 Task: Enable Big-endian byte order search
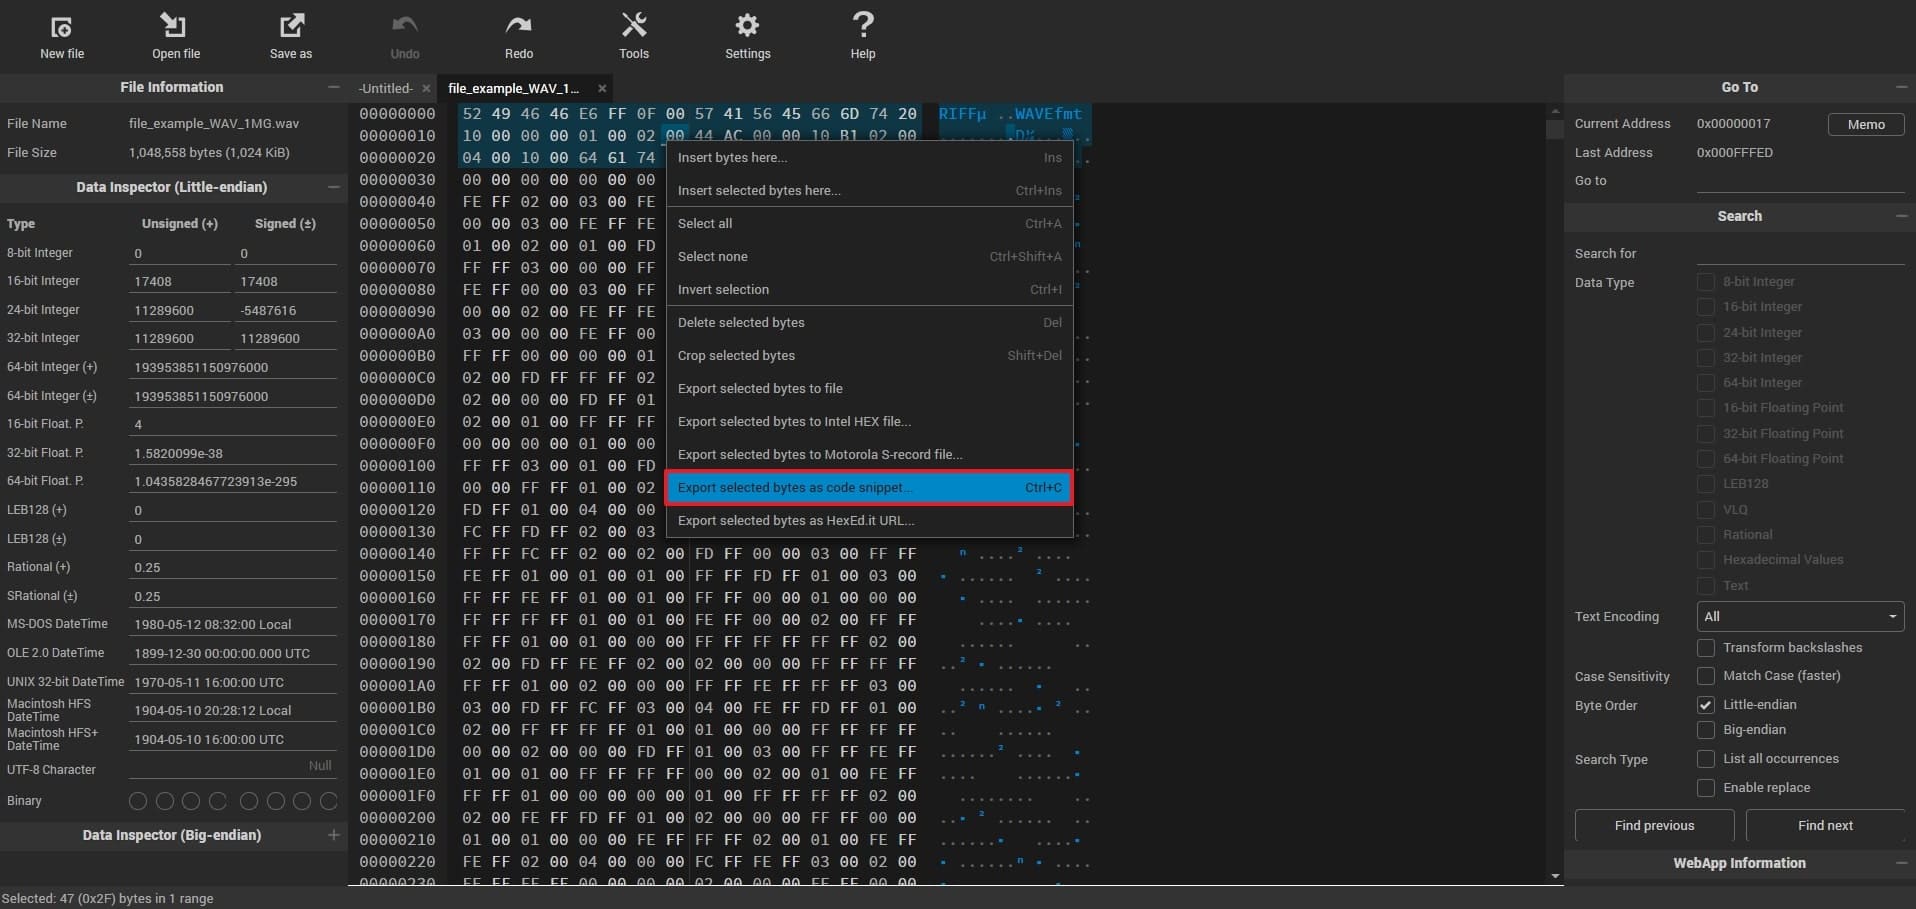pos(1705,730)
